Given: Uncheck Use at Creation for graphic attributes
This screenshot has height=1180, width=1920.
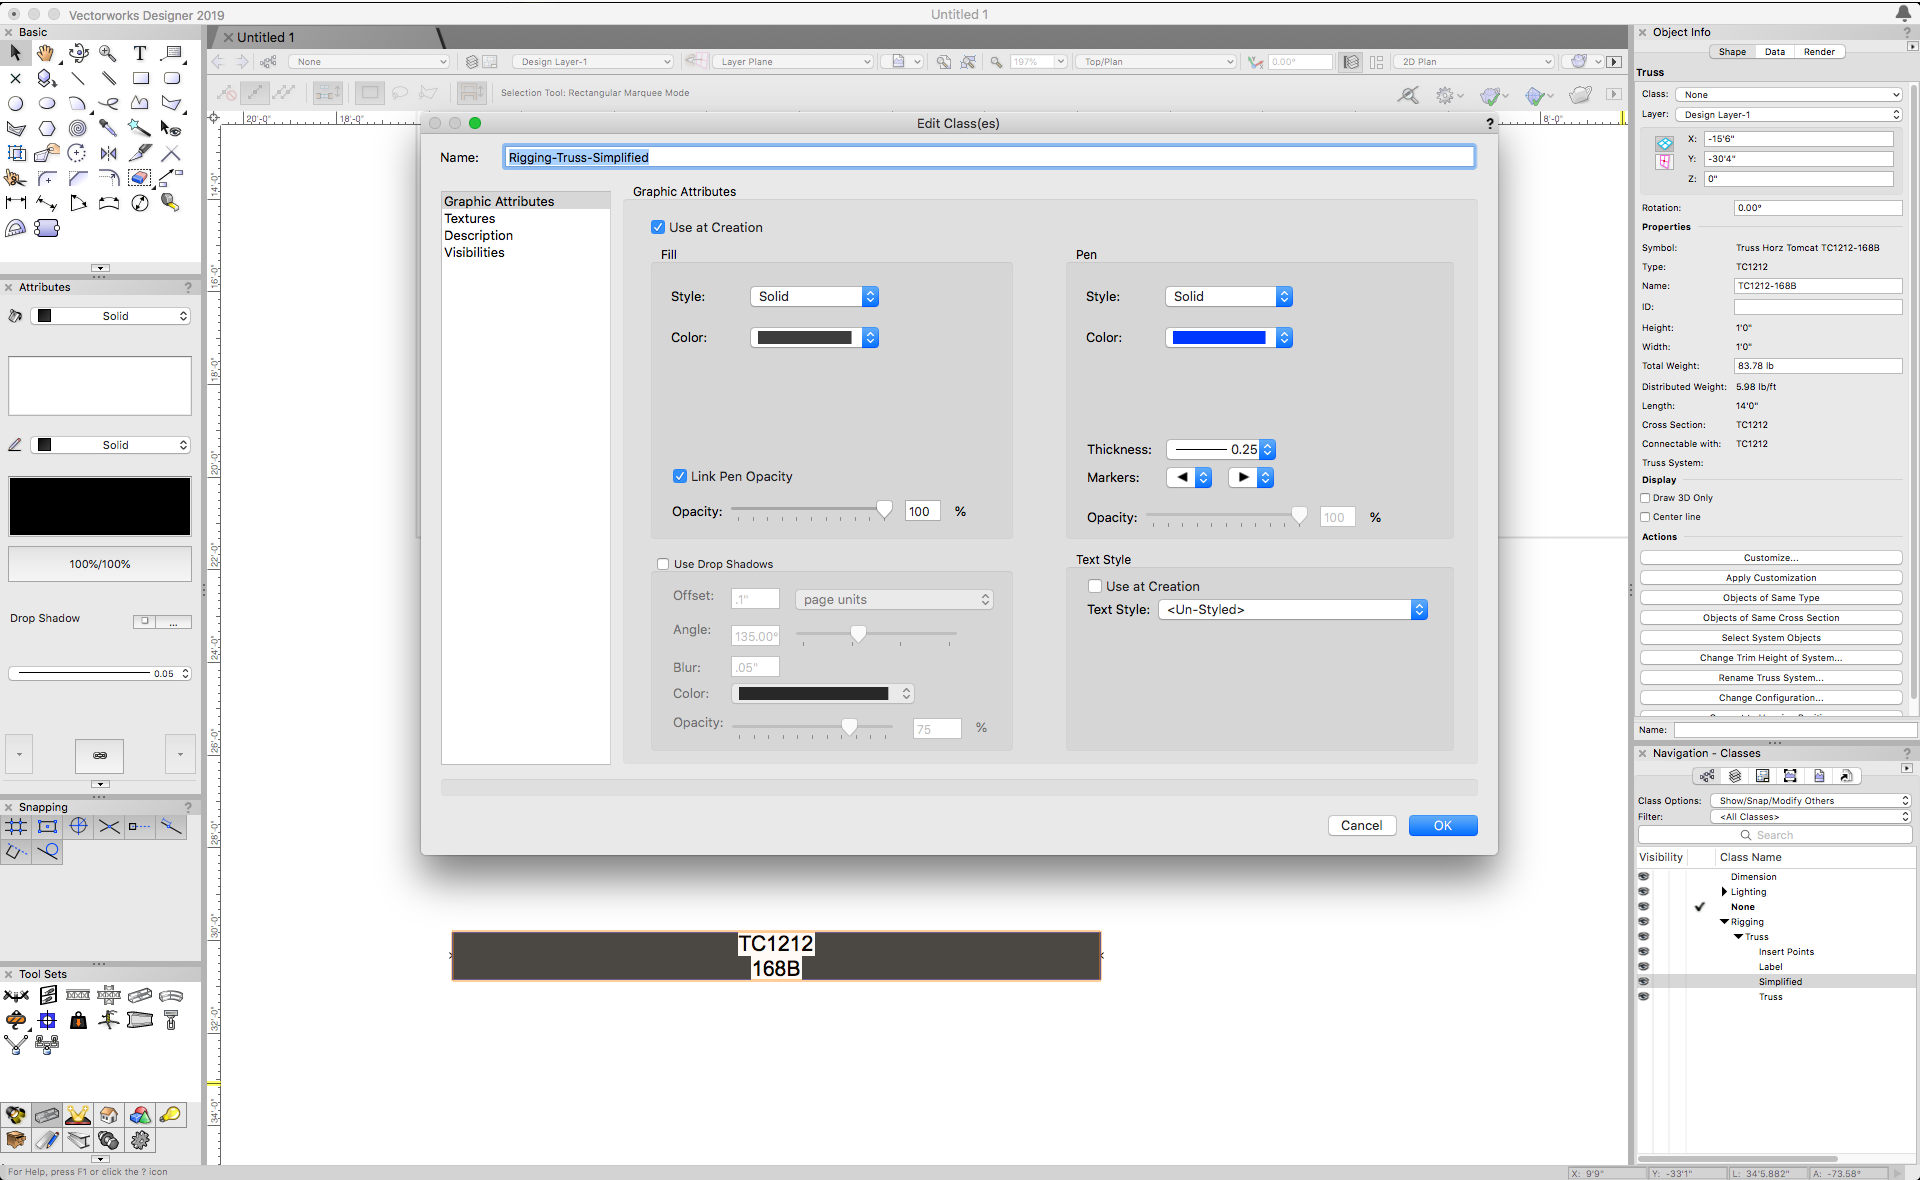Looking at the screenshot, I should pyautogui.click(x=658, y=227).
